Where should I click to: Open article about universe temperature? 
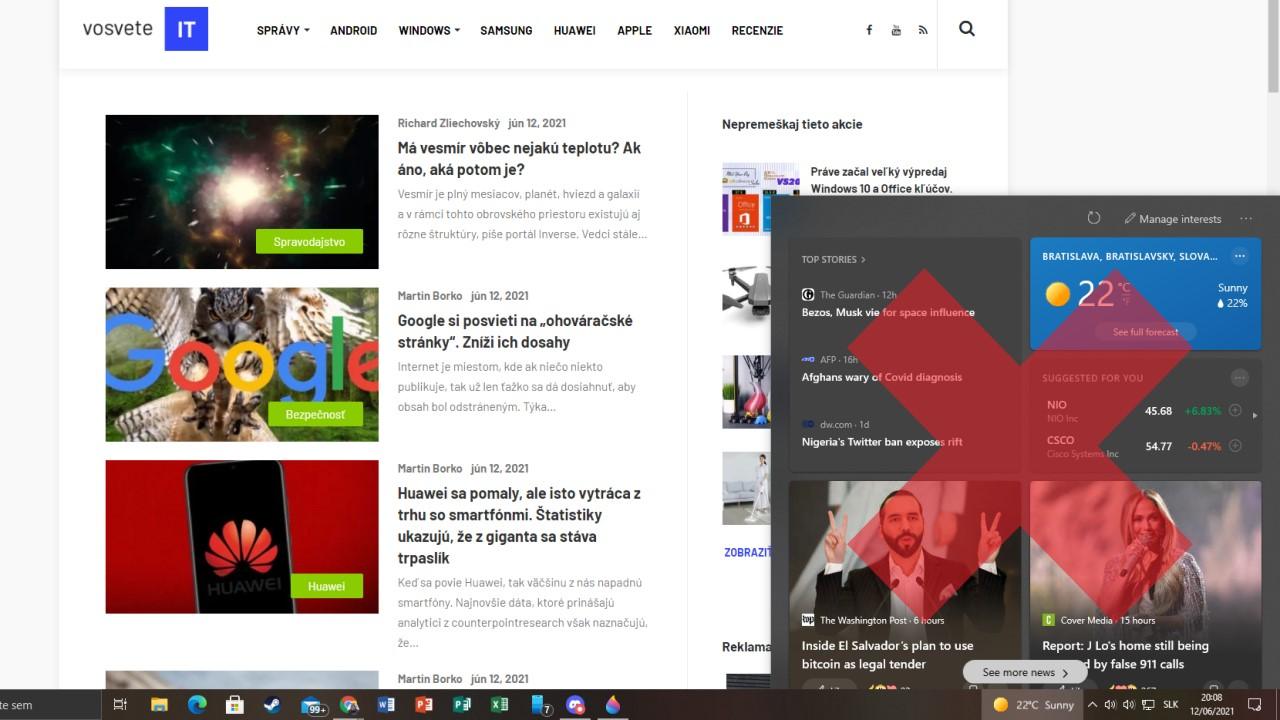[x=519, y=158]
